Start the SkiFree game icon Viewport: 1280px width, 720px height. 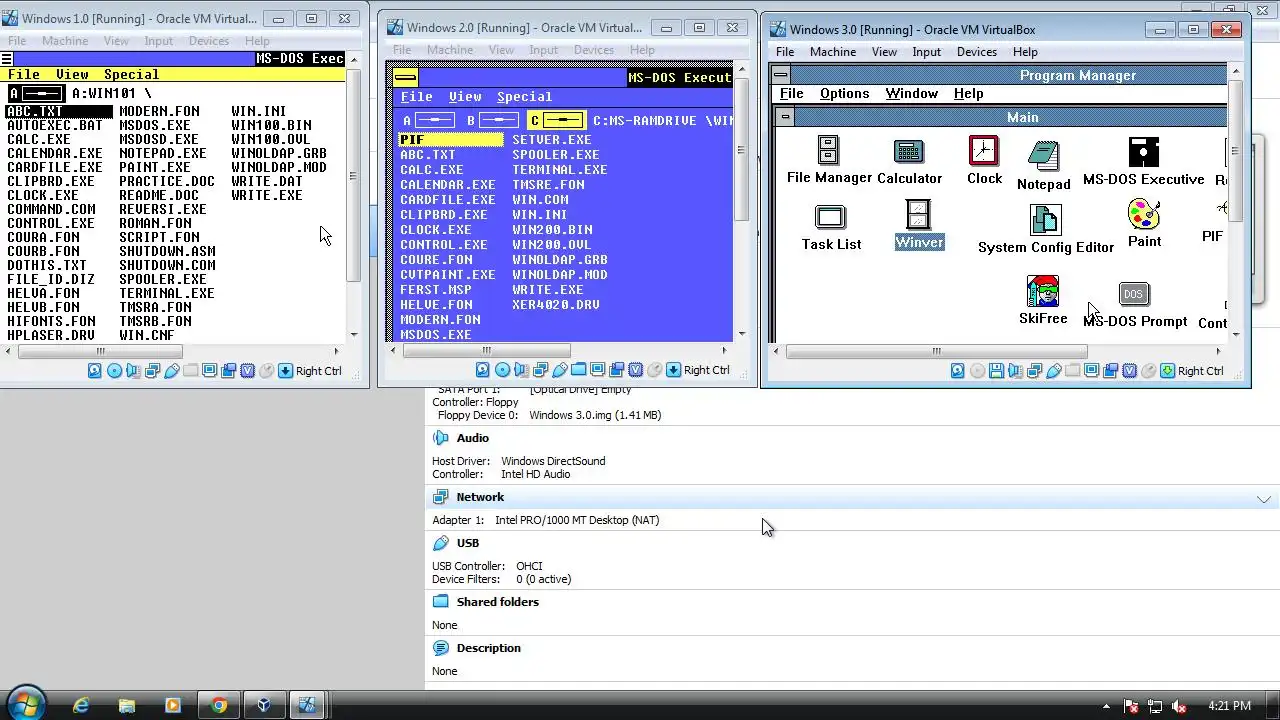(1043, 300)
